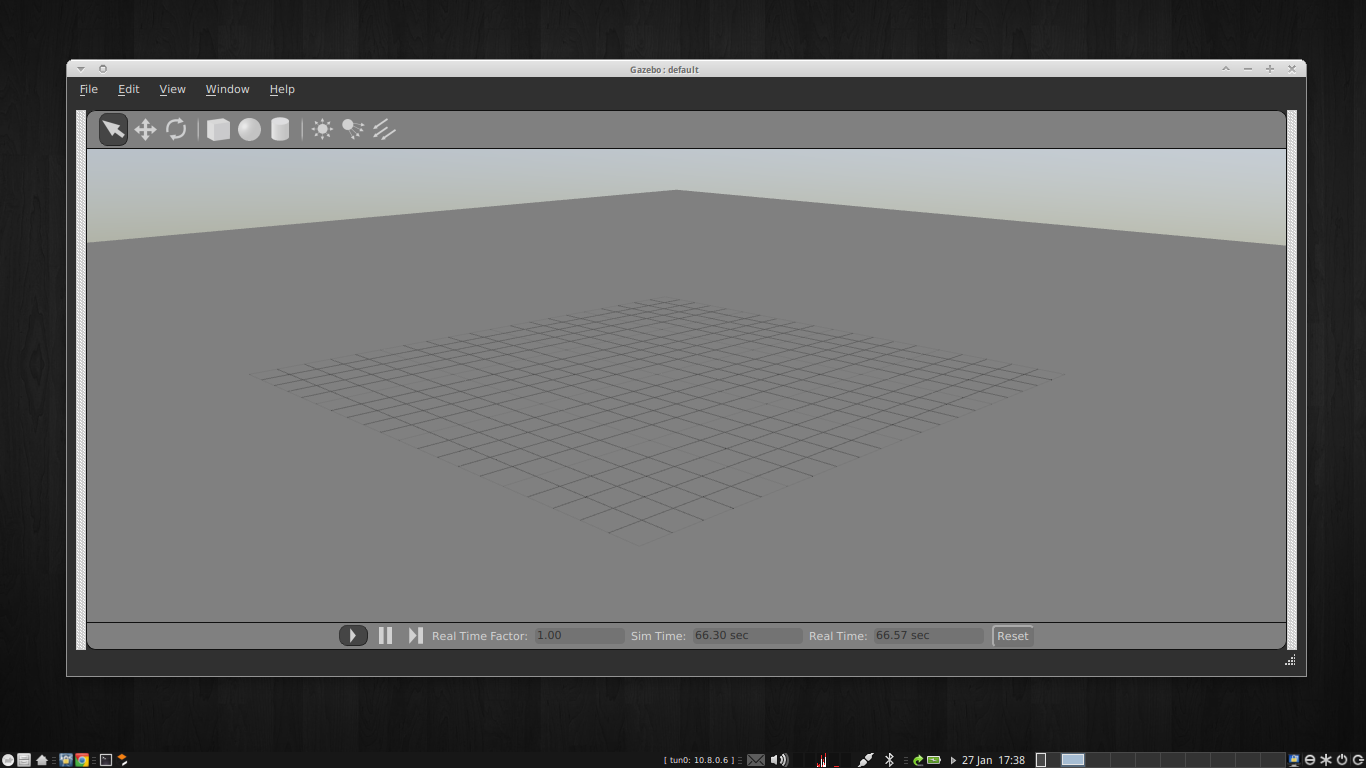Screen dimensions: 1366x768
Task: Click the Real Time Factor field
Action: tap(580, 635)
